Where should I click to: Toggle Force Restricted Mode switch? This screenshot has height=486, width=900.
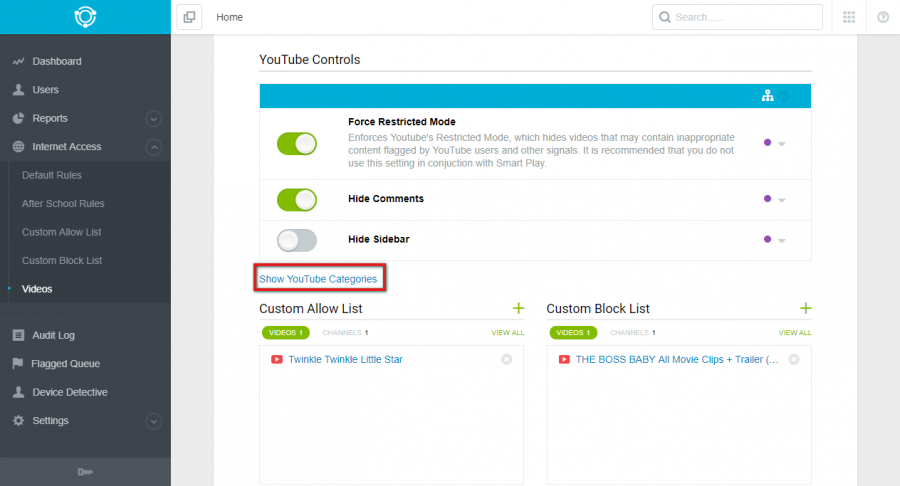pos(297,143)
